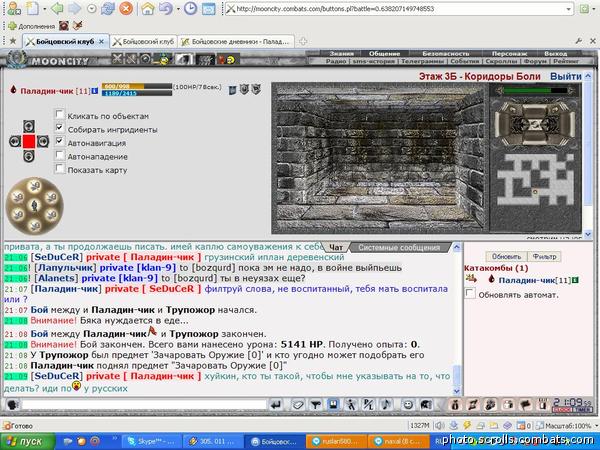Open the Знания menu
This screenshot has height=450, width=600.
[x=342, y=54]
